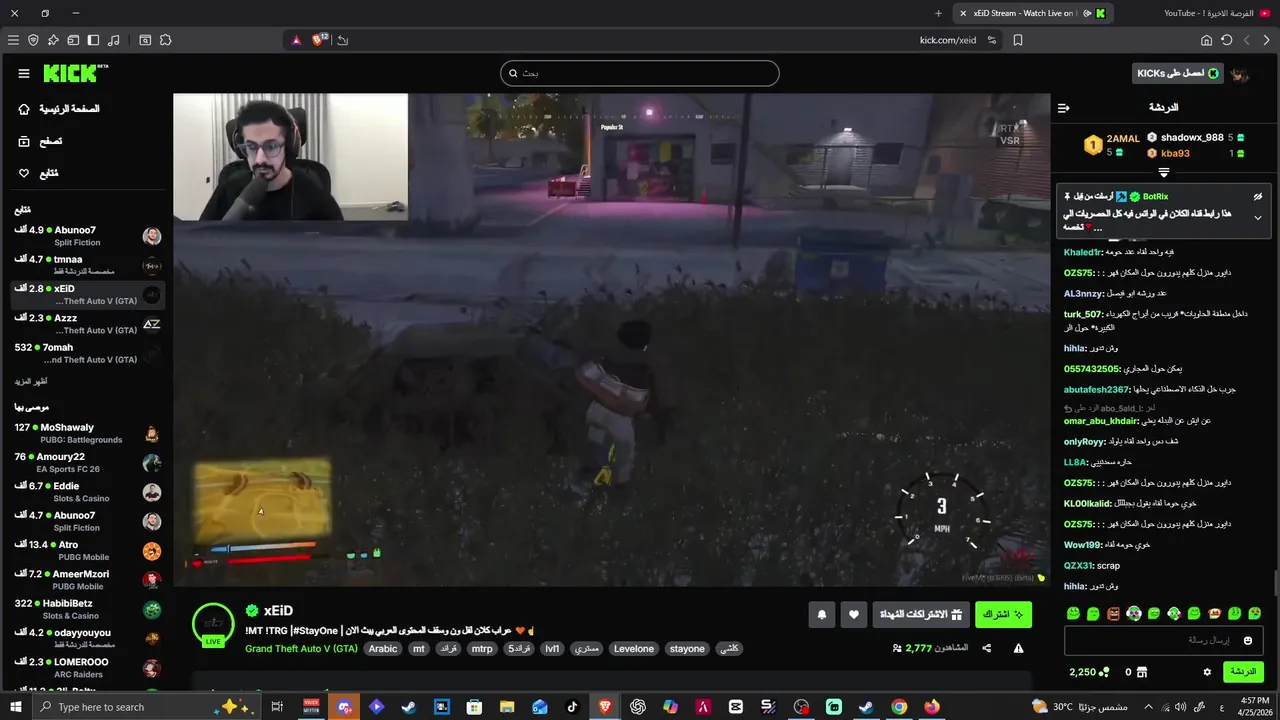Open the Grand Theft Auto V (GTA) category link
The width and height of the screenshot is (1280, 720).
(x=301, y=649)
